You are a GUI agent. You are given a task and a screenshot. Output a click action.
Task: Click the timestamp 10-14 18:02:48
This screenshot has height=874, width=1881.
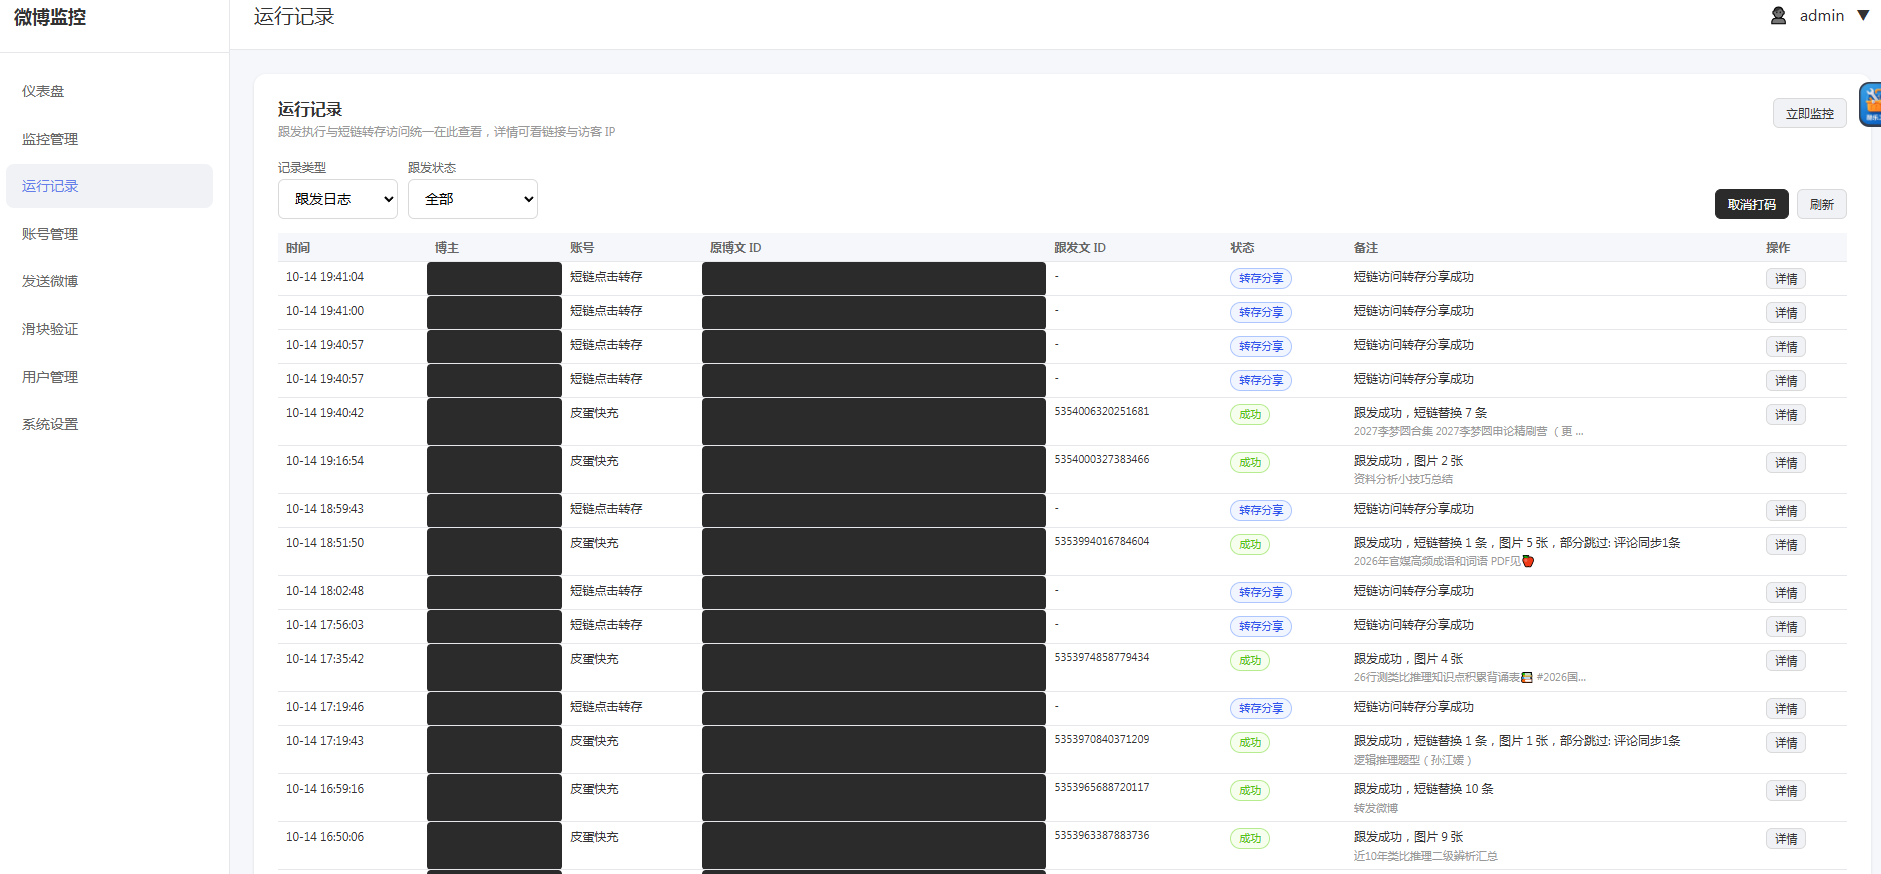tap(325, 591)
